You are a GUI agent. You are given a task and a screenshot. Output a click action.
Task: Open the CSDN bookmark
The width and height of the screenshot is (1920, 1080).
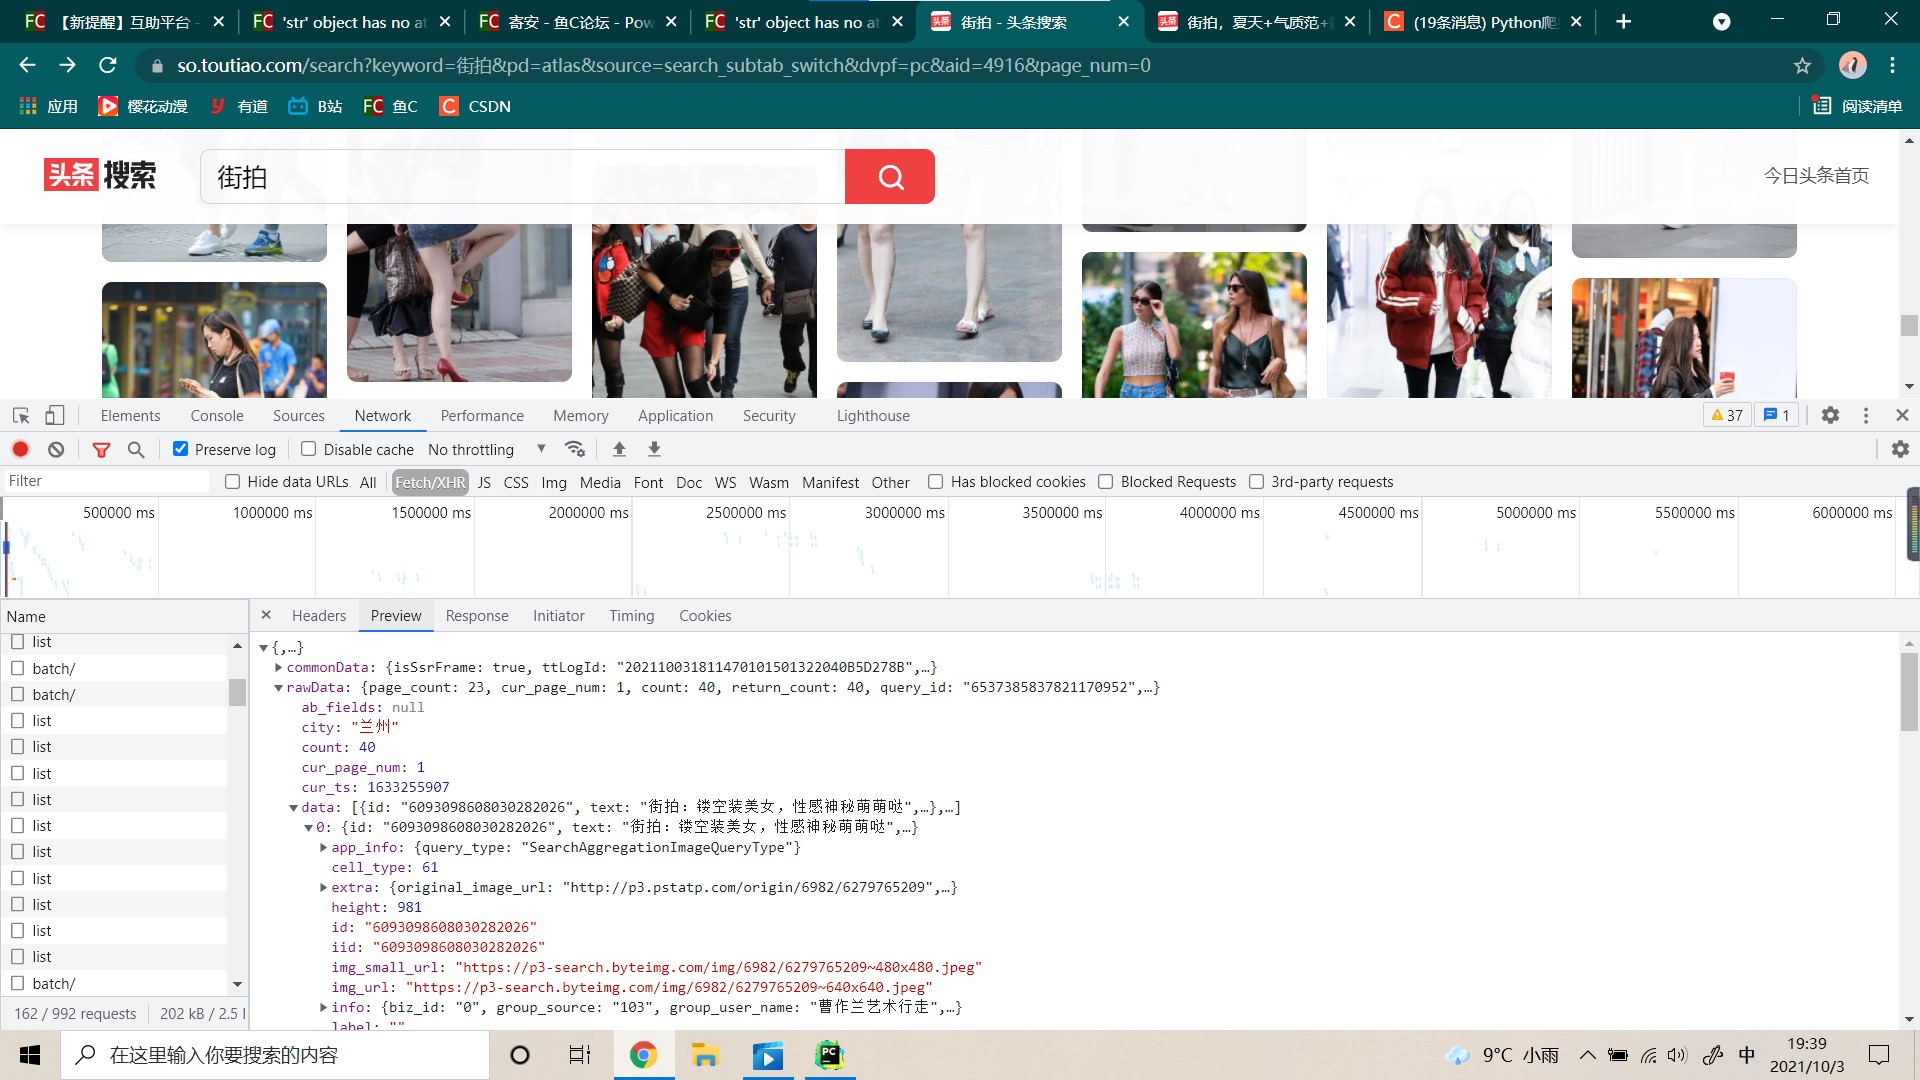pos(476,106)
